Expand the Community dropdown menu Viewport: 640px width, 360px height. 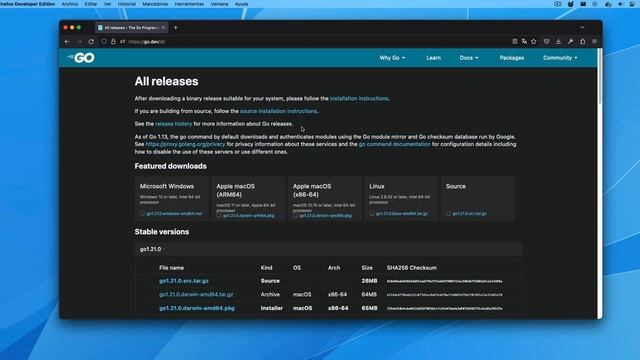tap(560, 58)
